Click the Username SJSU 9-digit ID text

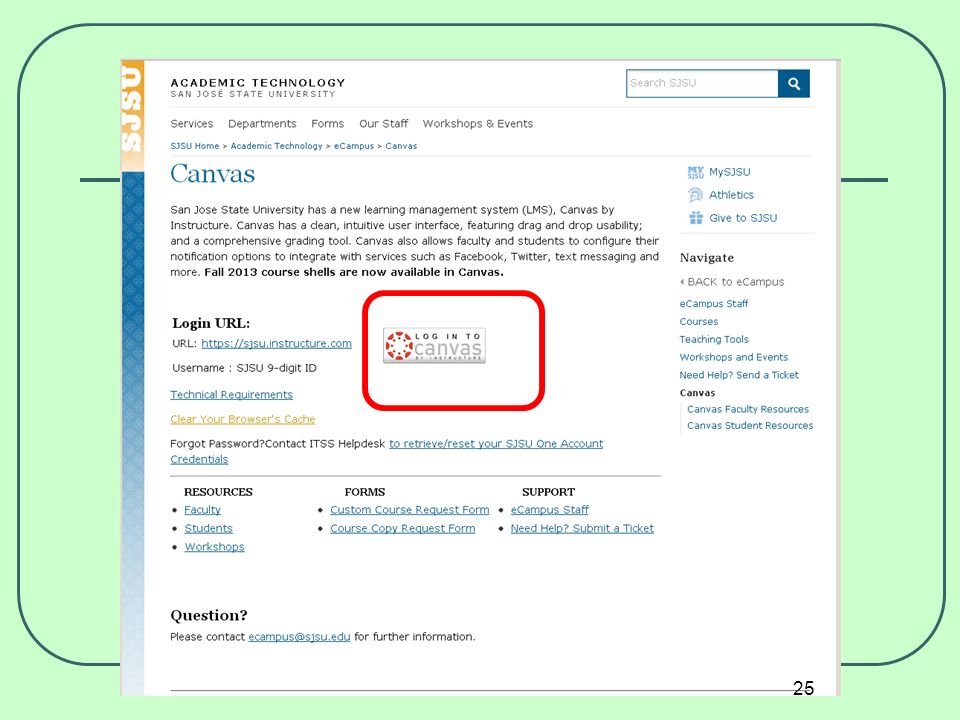(244, 368)
